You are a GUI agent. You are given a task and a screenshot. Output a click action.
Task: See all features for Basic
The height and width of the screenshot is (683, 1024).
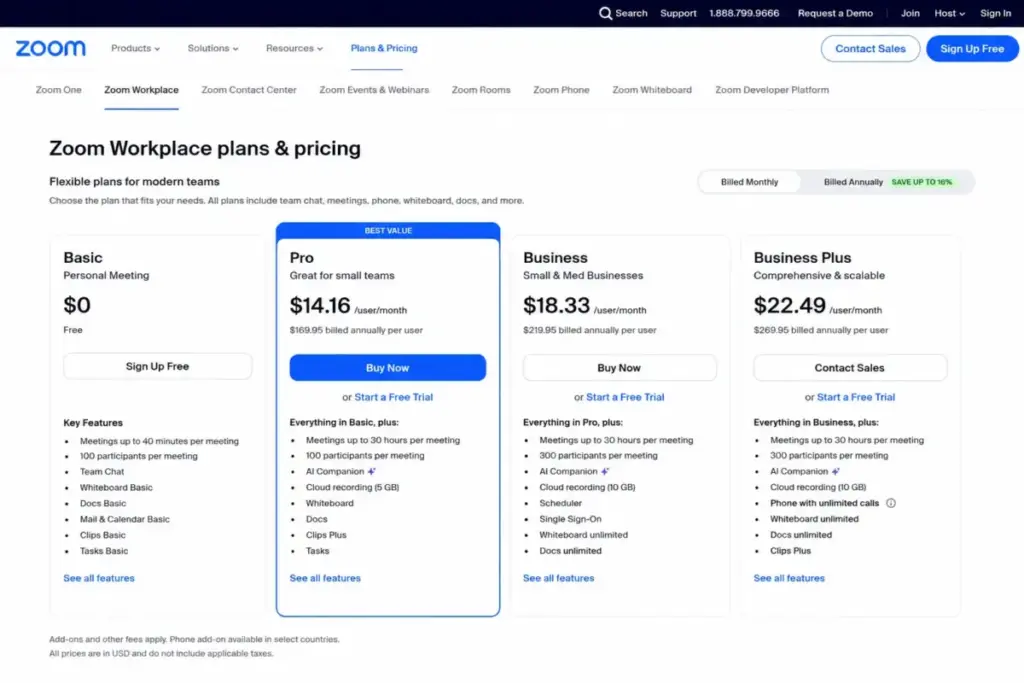coord(99,578)
